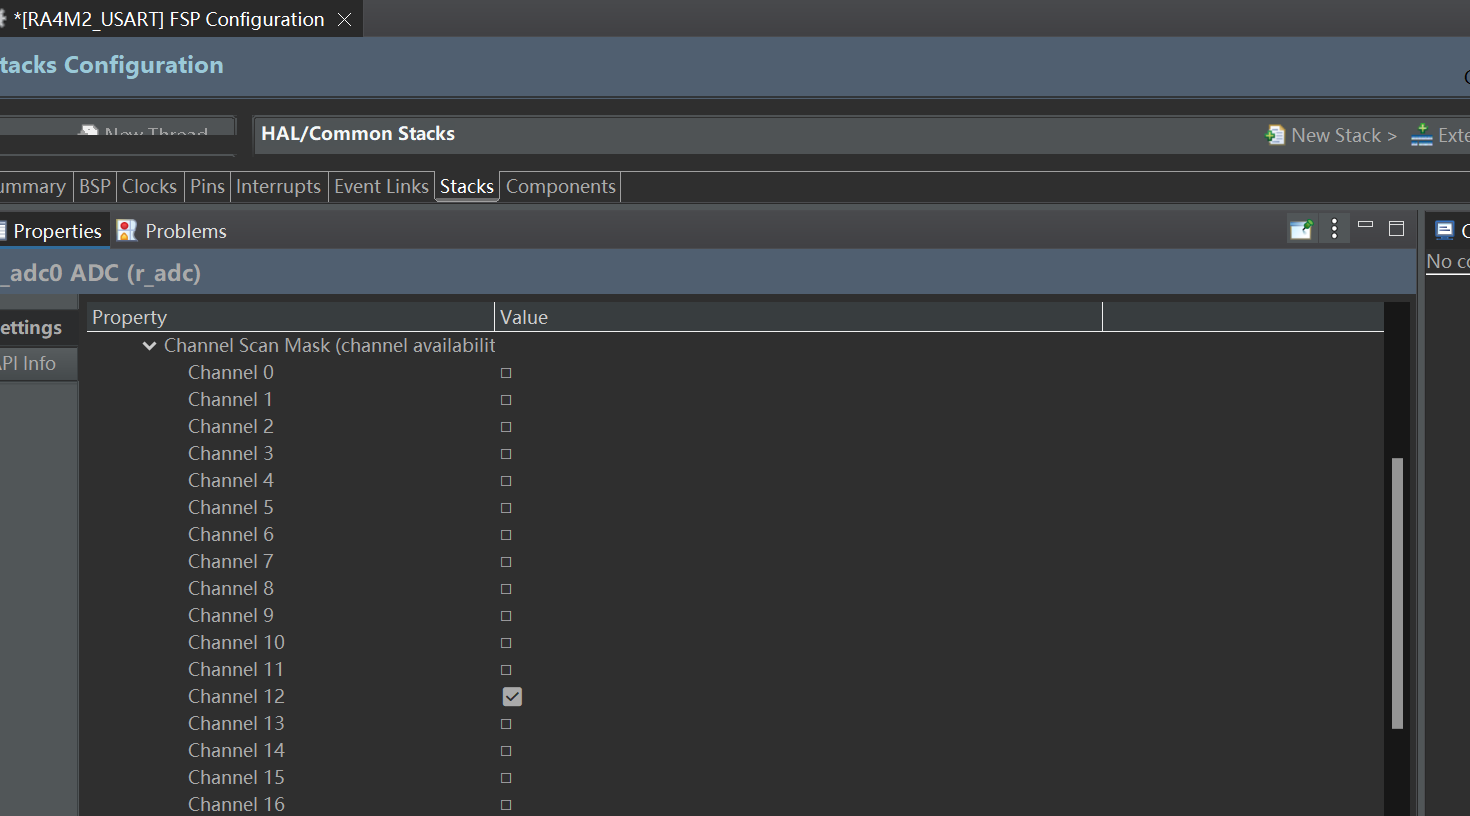Open the Properties view menu (three dots)
This screenshot has width=1470, height=816.
coord(1334,229)
